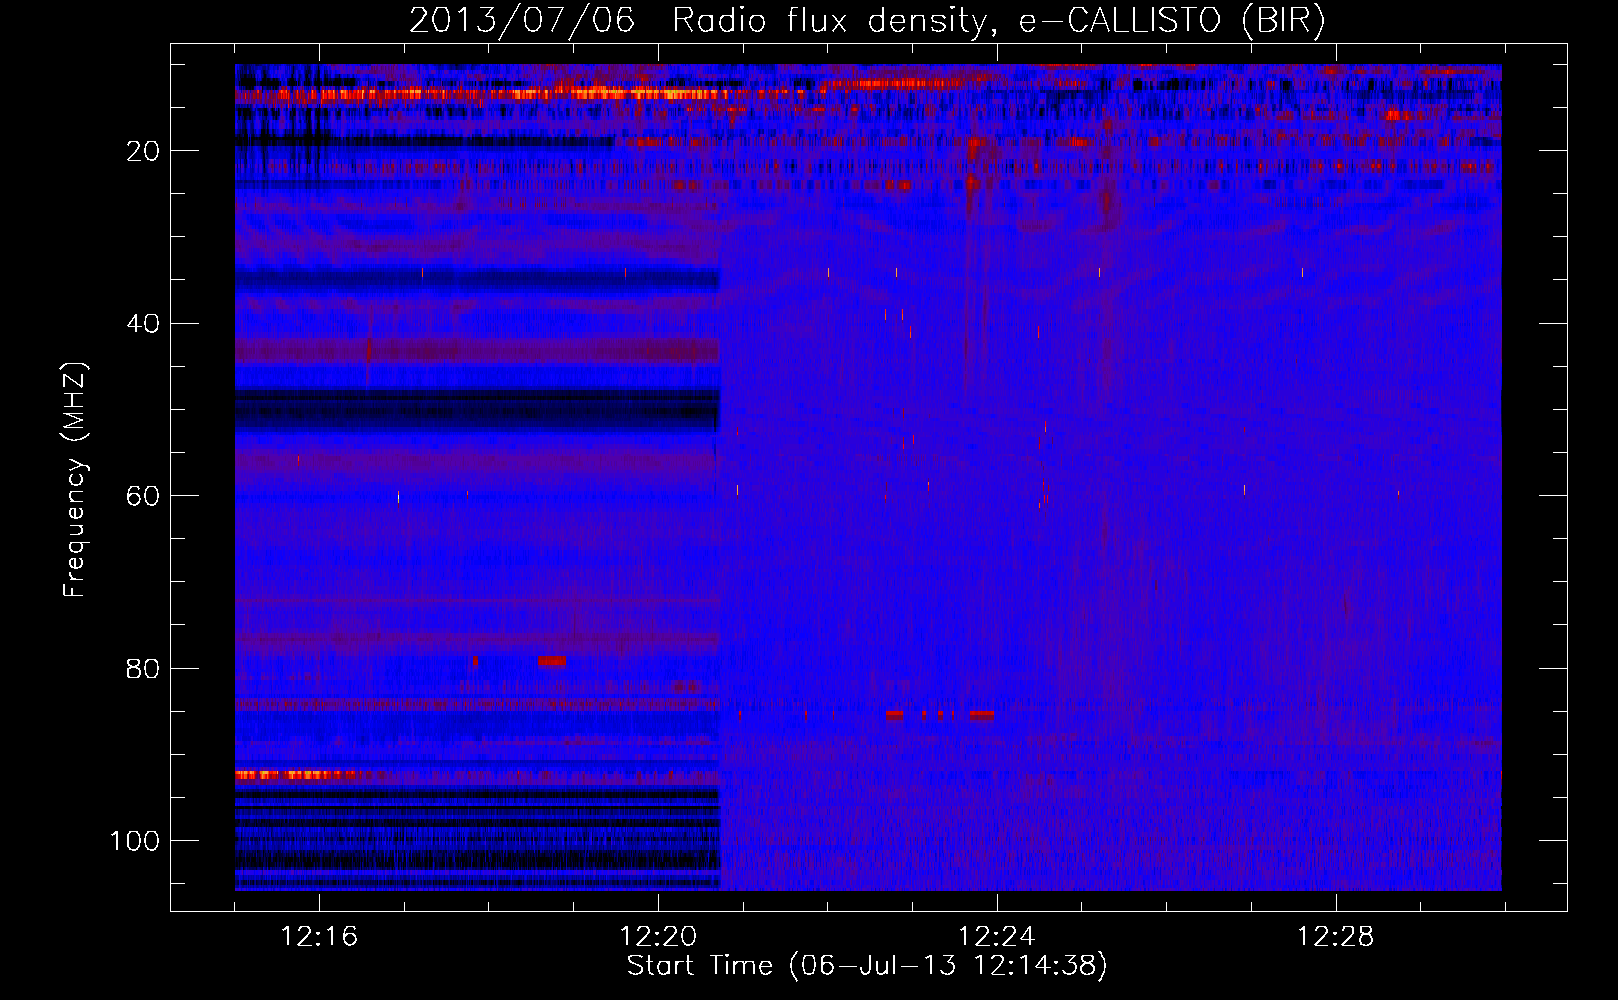Click the '20' frequency tick label

143,151
